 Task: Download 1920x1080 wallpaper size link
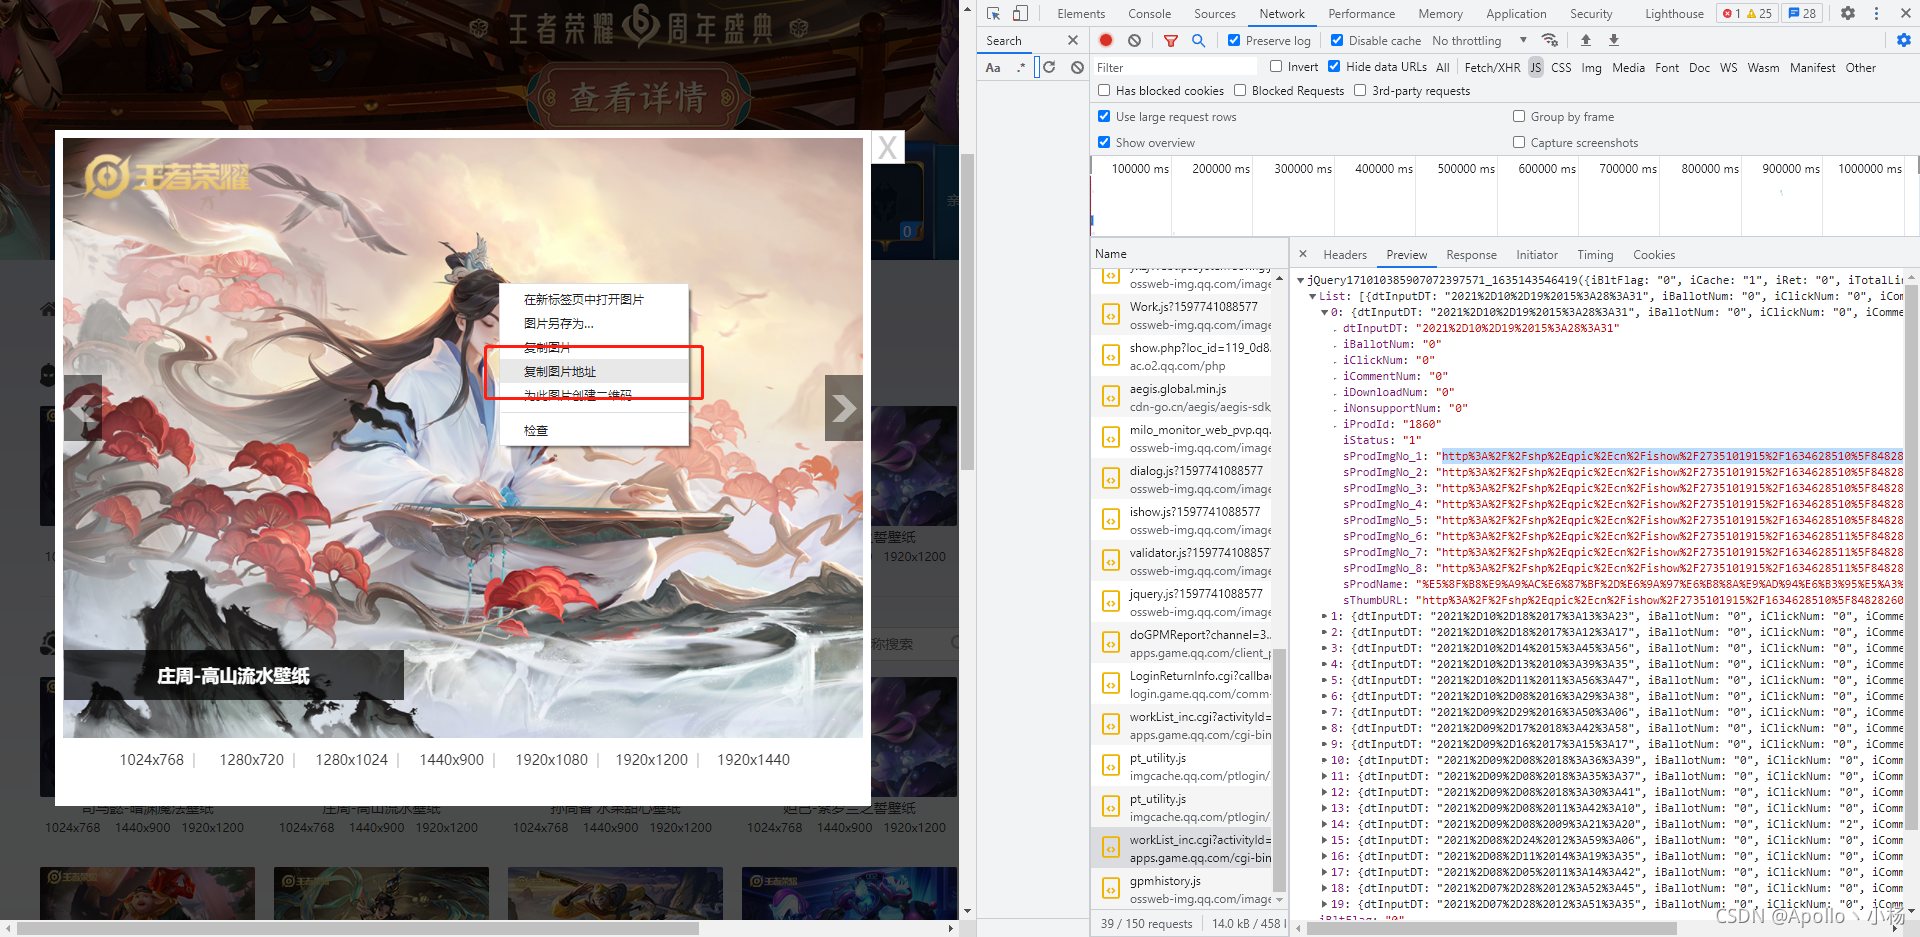point(551,760)
